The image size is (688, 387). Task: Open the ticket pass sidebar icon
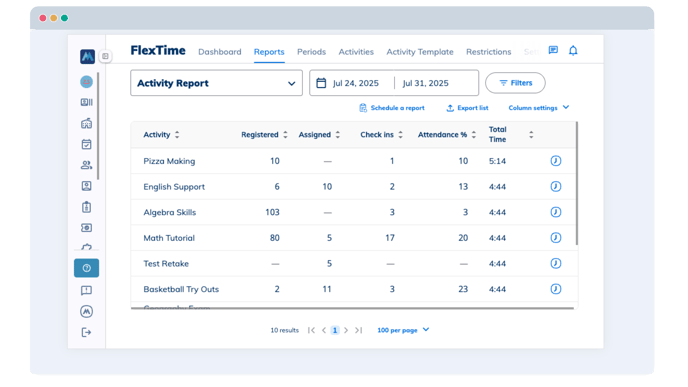point(86,228)
